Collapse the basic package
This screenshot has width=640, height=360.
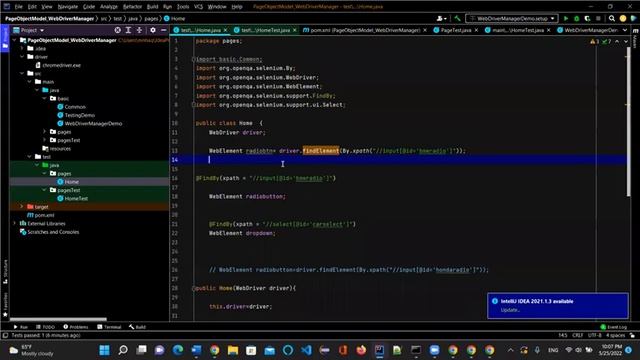45,98
